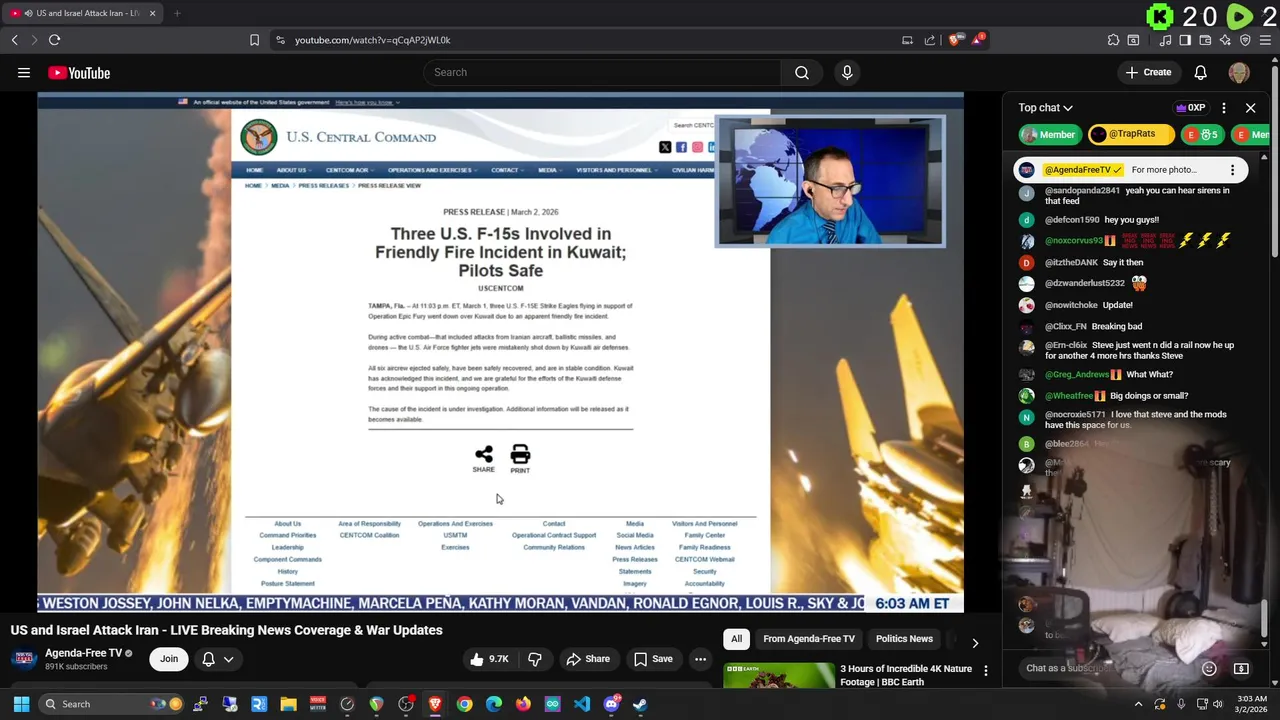This screenshot has width=1280, height=720.
Task: Reload the page in browser toolbar
Action: 55,40
